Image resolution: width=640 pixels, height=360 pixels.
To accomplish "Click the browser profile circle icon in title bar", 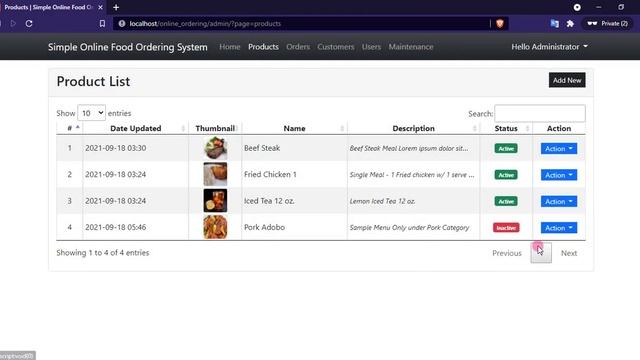I will 577,7.
